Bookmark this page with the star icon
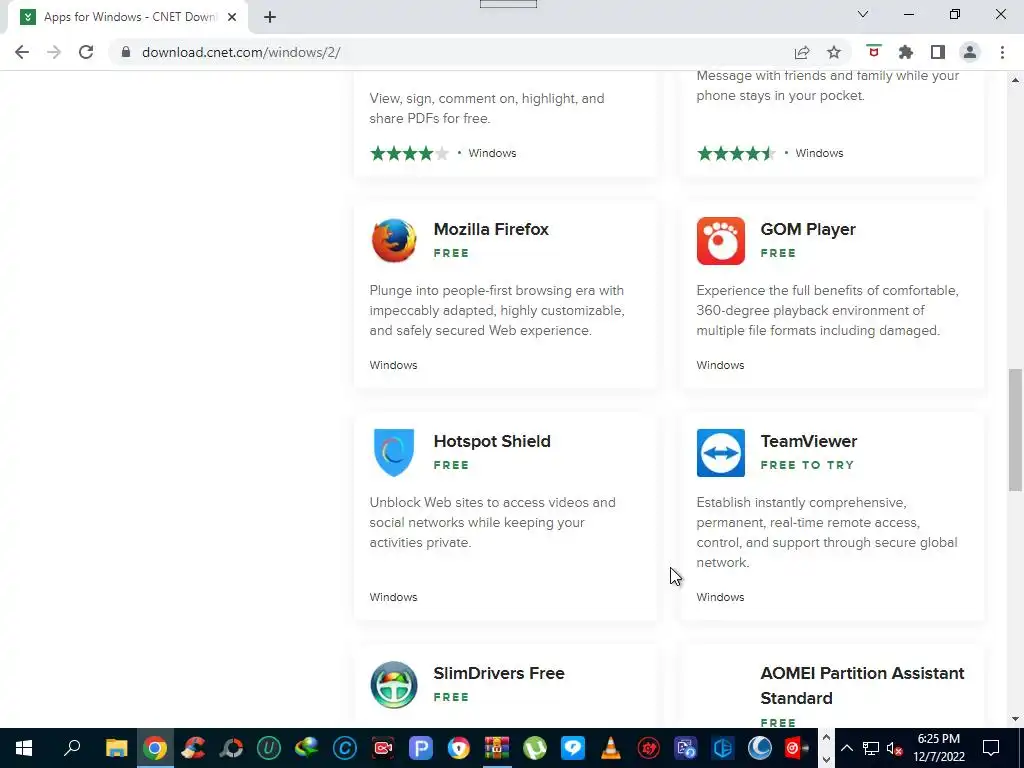This screenshot has height=768, width=1024. tap(834, 52)
